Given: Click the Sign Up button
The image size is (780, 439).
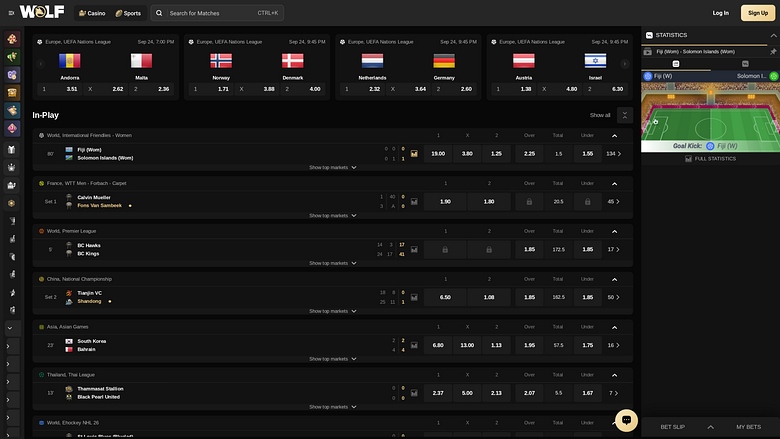Looking at the screenshot, I should click(x=758, y=13).
